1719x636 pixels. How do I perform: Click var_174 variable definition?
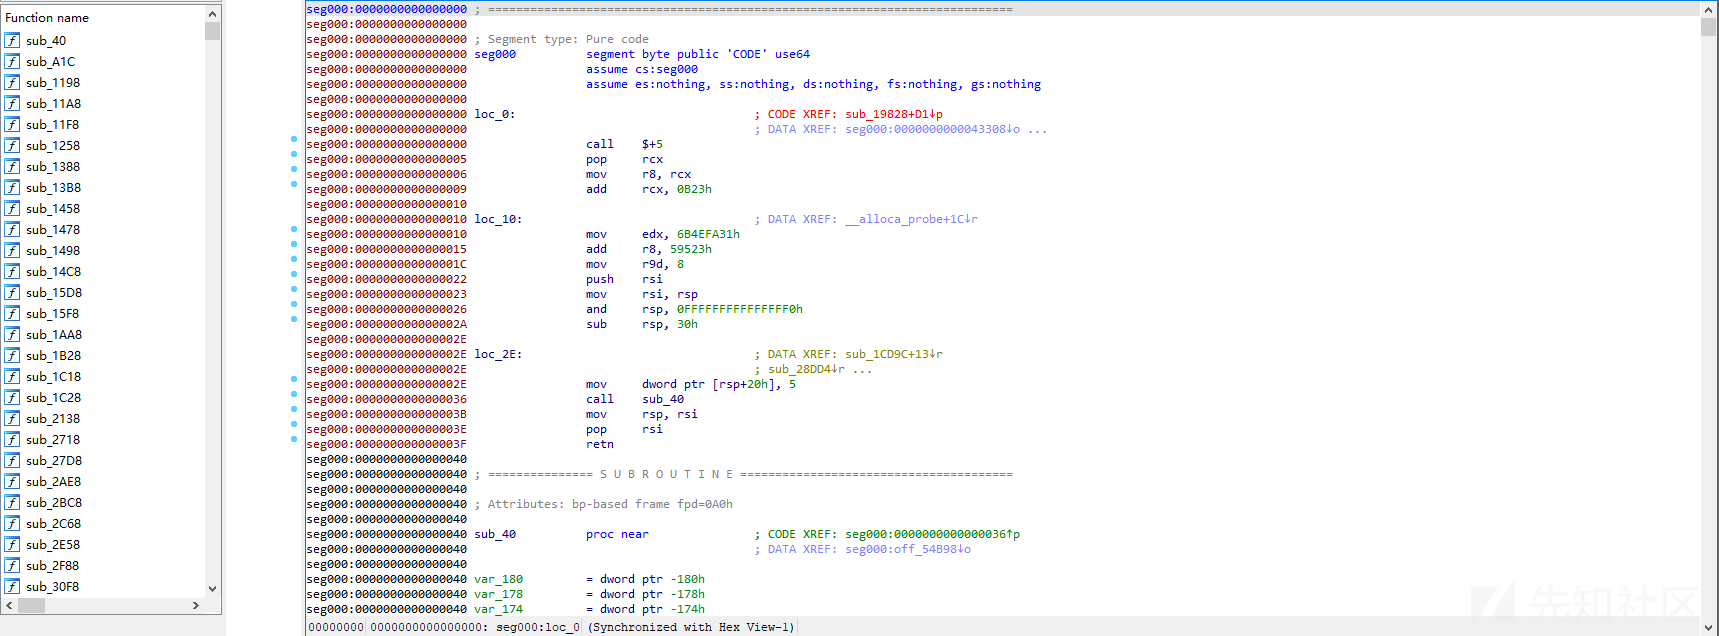coord(498,609)
